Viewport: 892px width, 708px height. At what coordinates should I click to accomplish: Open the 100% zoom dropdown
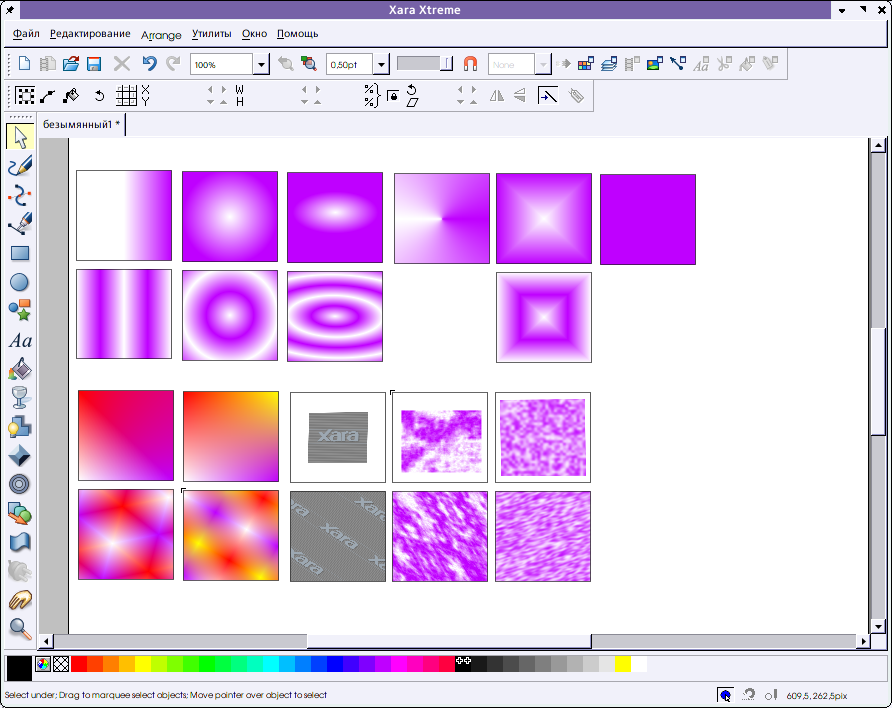coord(261,64)
